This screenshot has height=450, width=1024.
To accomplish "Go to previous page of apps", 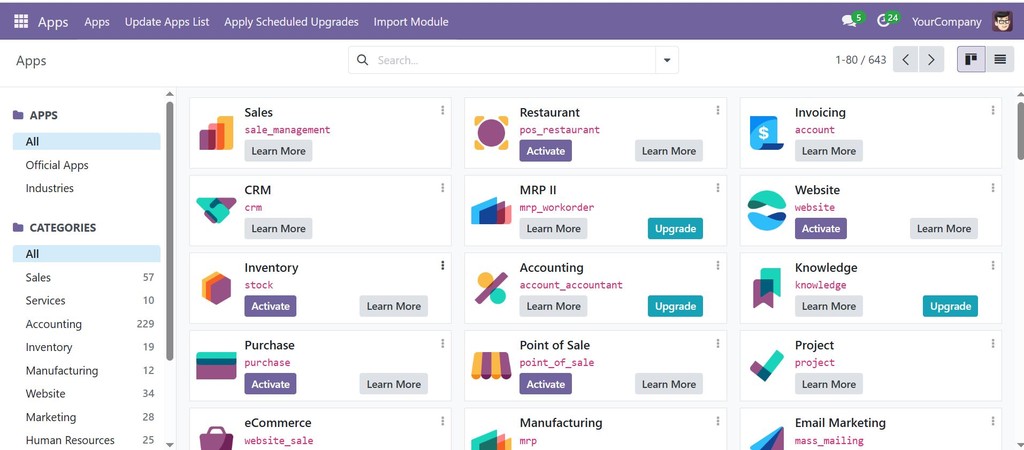I will pyautogui.click(x=906, y=59).
